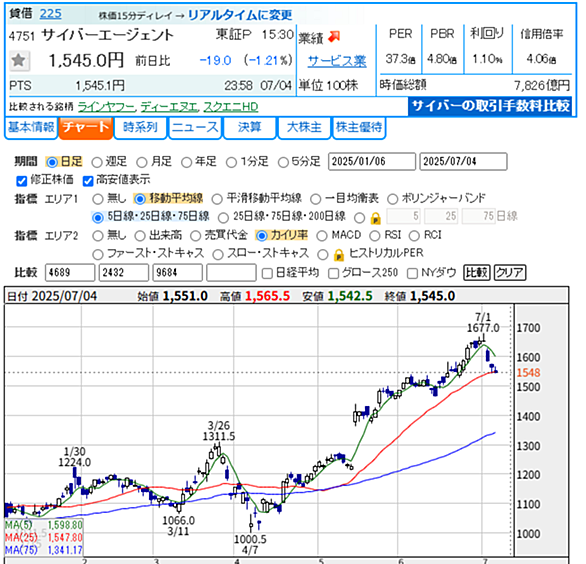Select 一目均衡表 indicator radio

(315, 199)
